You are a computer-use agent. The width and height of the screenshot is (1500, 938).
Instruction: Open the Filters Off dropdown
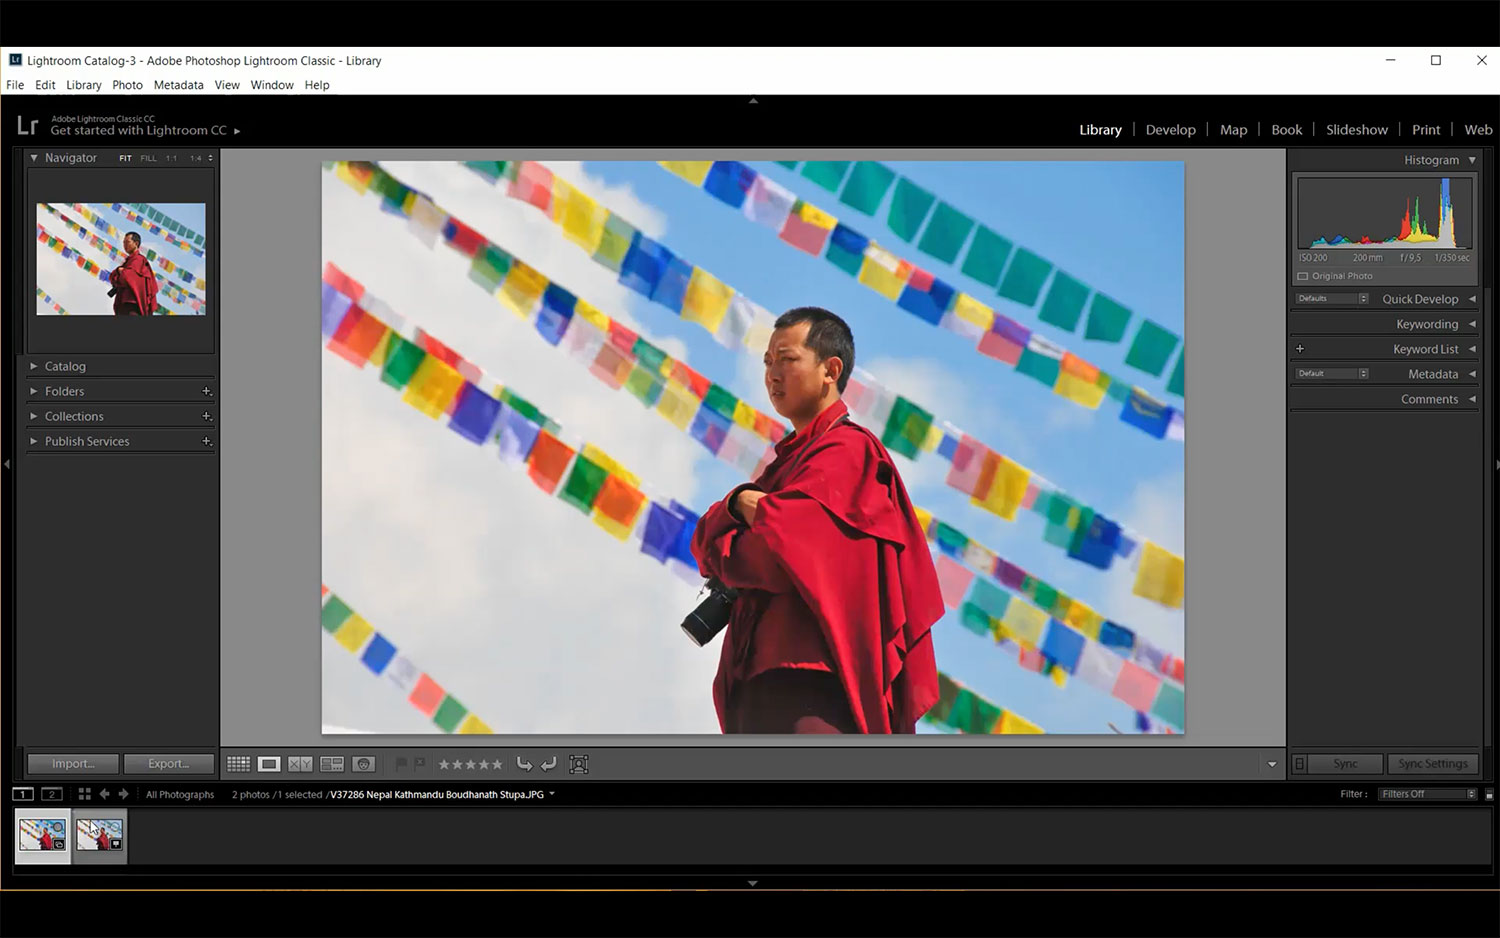coord(1427,794)
